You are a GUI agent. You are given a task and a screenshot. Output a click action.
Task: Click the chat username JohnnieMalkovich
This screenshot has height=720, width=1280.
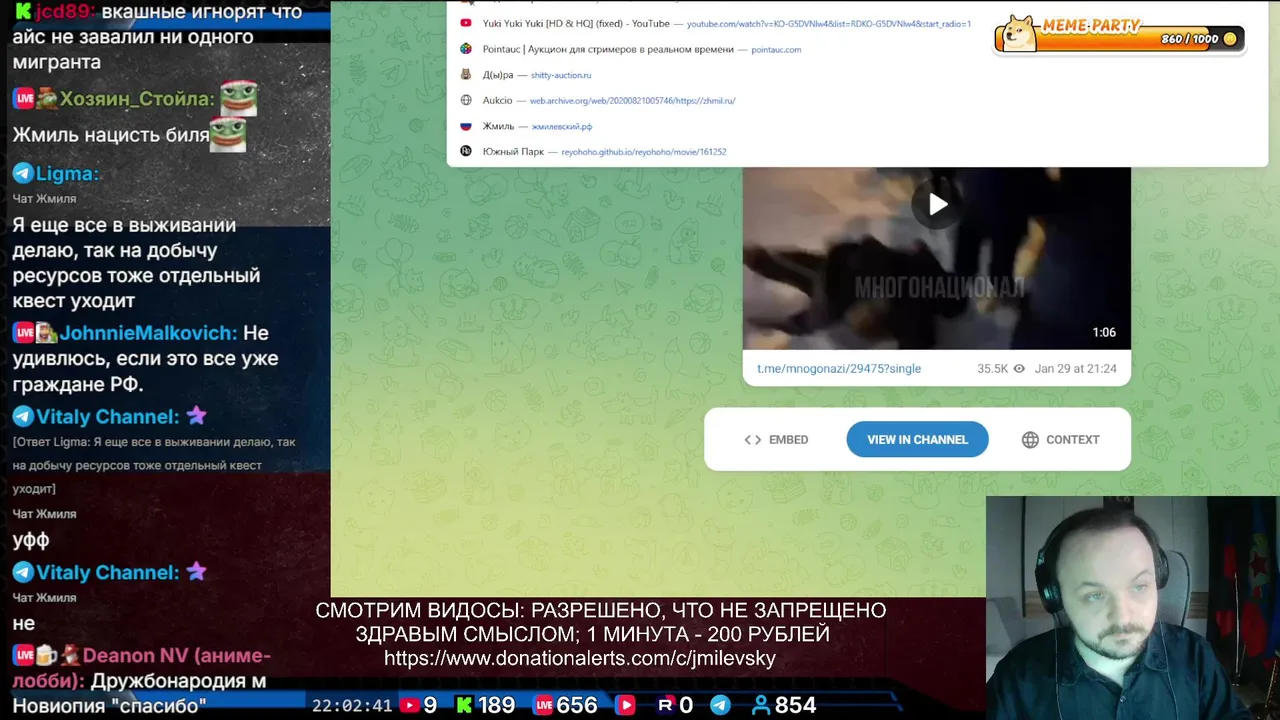(x=148, y=333)
